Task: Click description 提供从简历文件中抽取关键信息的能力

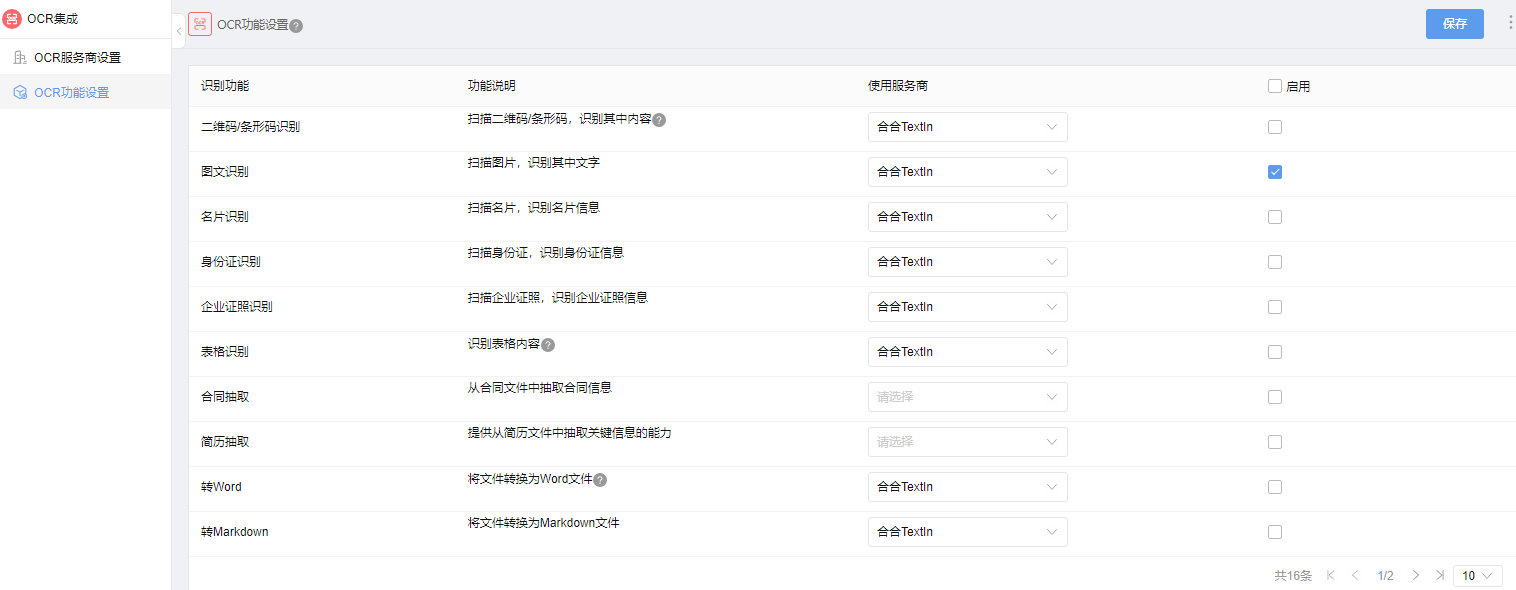Action: pyautogui.click(x=570, y=433)
